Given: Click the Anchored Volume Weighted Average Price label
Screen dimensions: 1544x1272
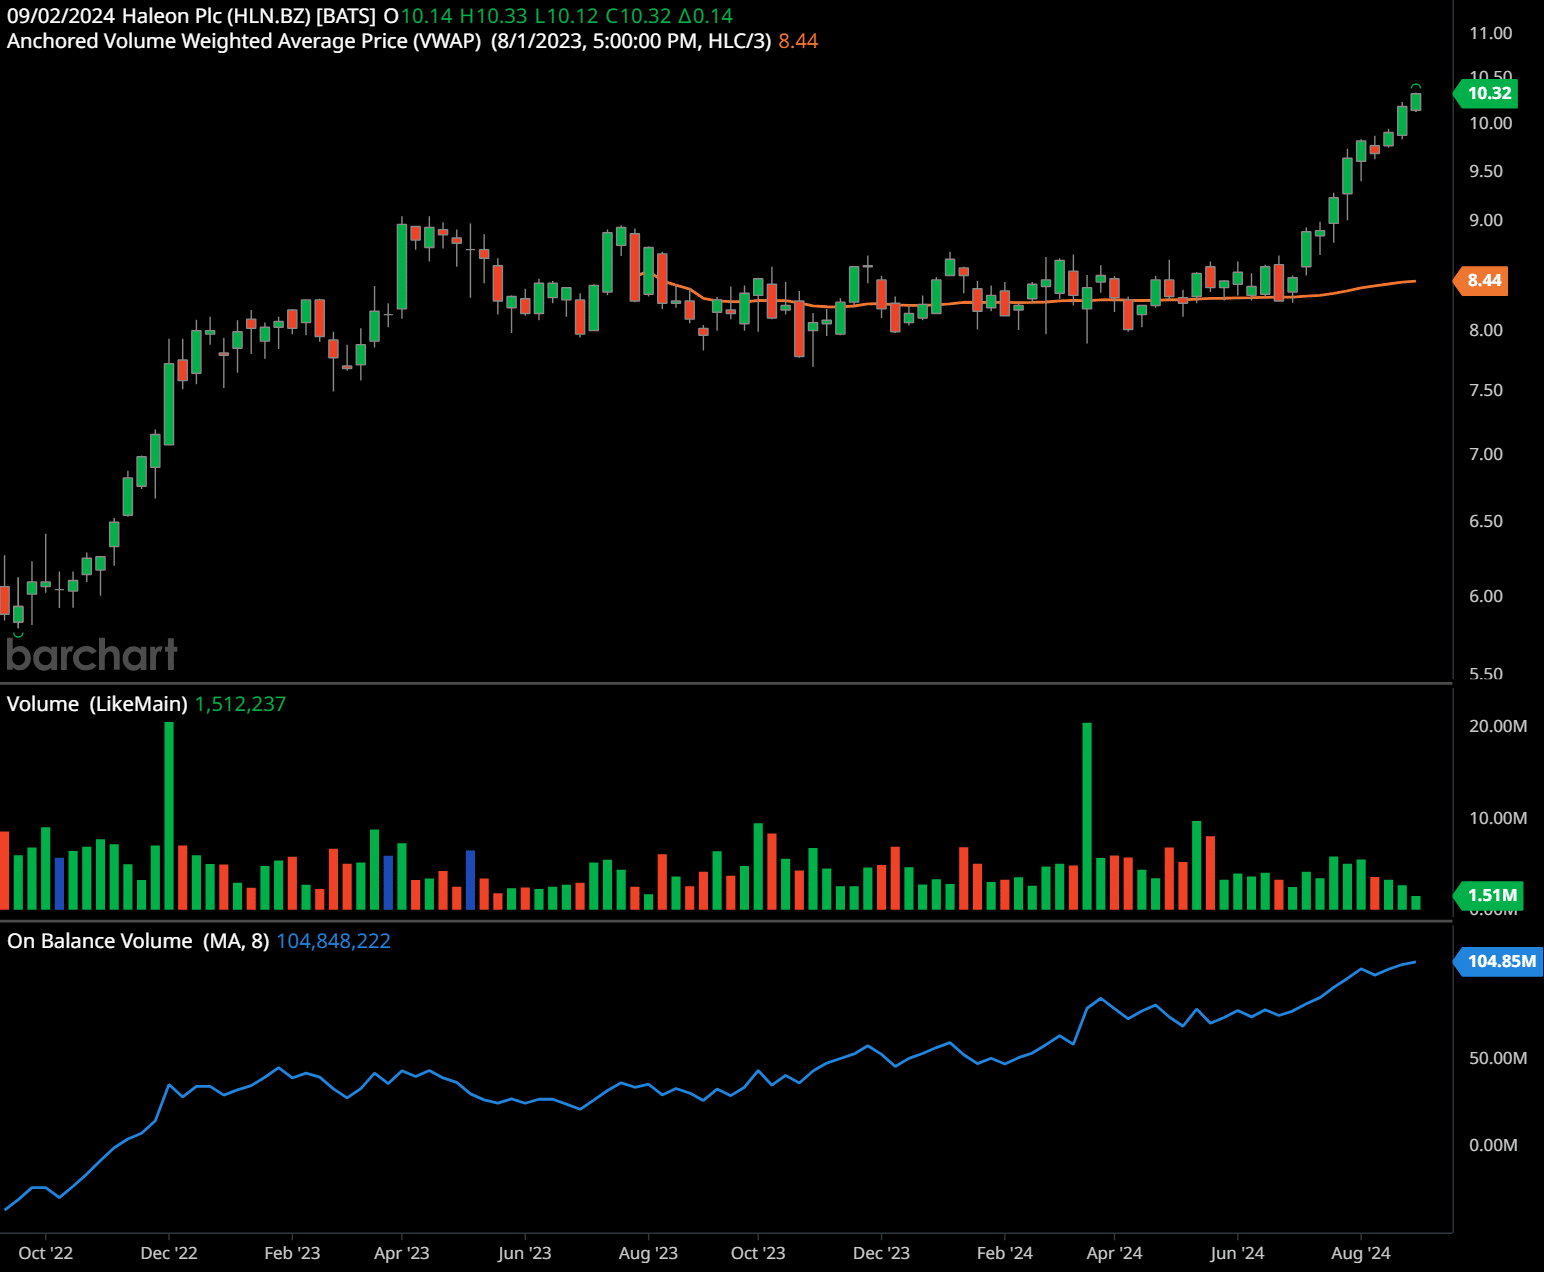Looking at the screenshot, I should point(244,41).
